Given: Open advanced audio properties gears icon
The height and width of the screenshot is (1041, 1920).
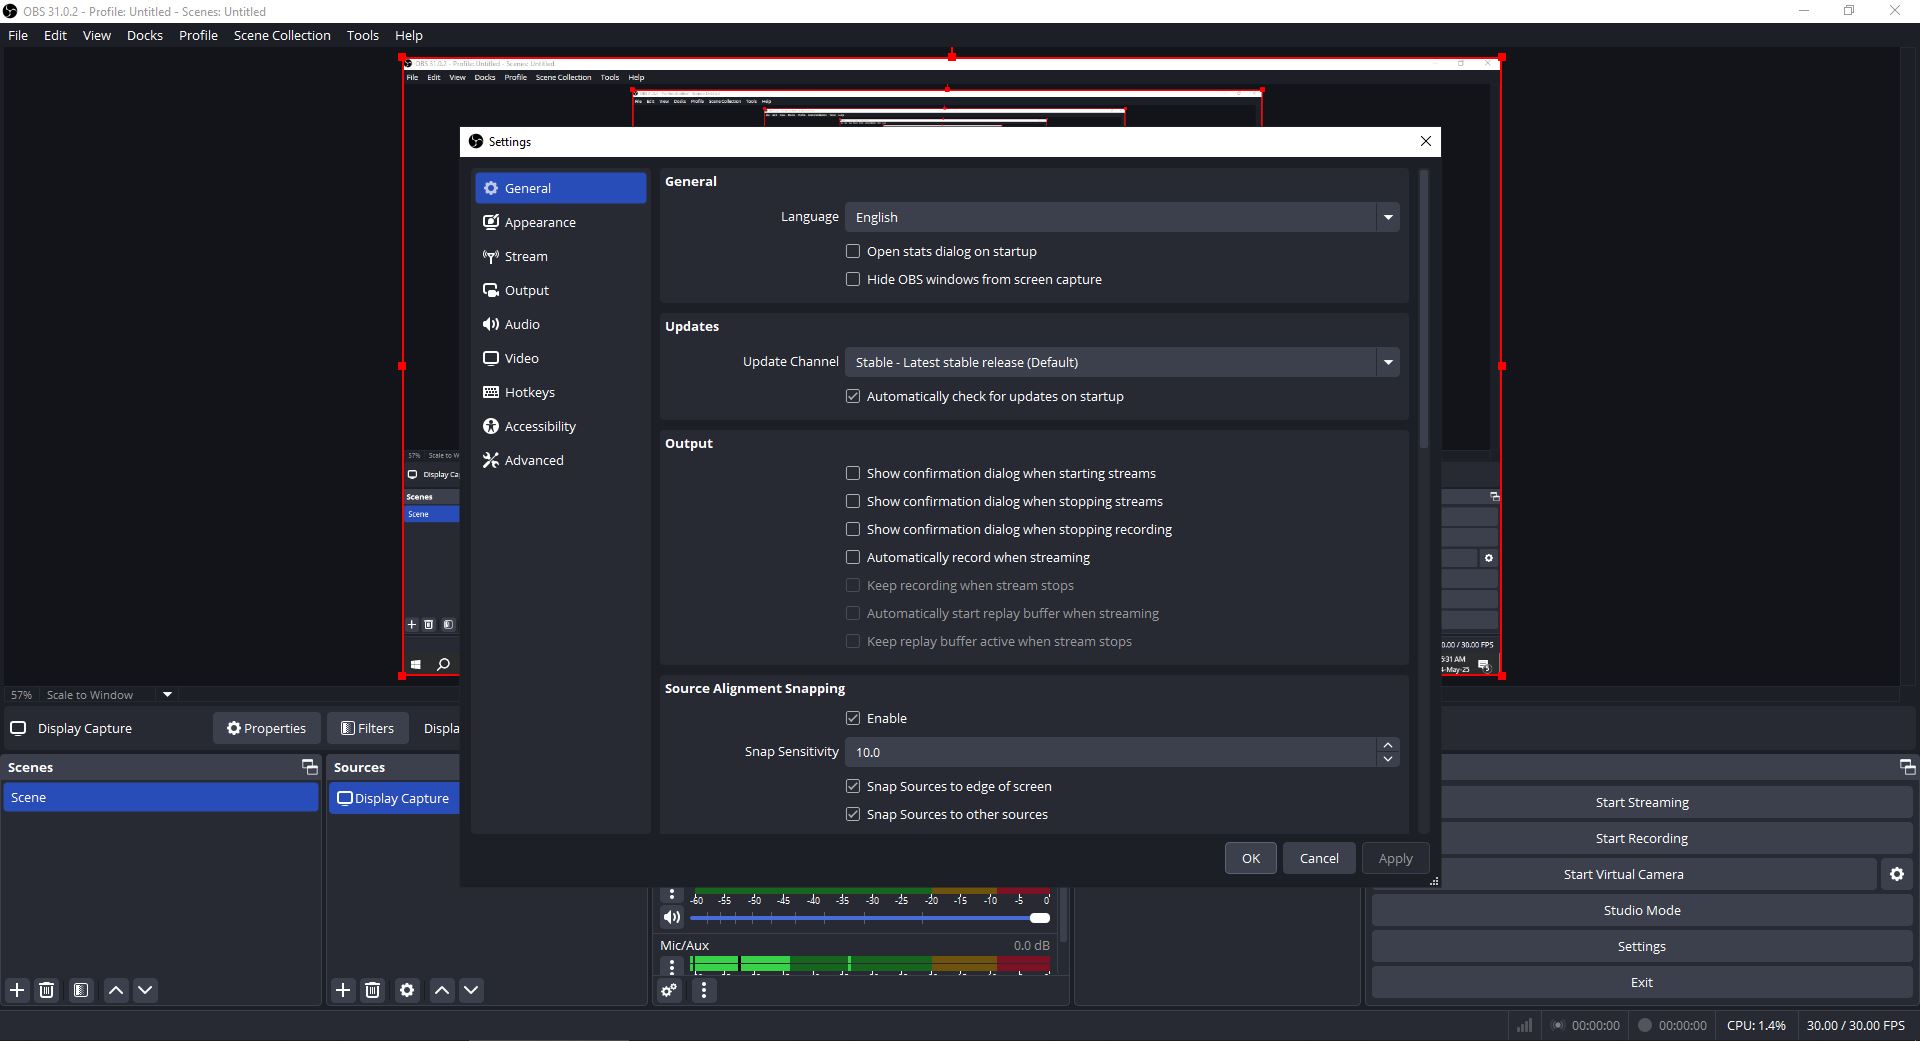Looking at the screenshot, I should pos(669,990).
